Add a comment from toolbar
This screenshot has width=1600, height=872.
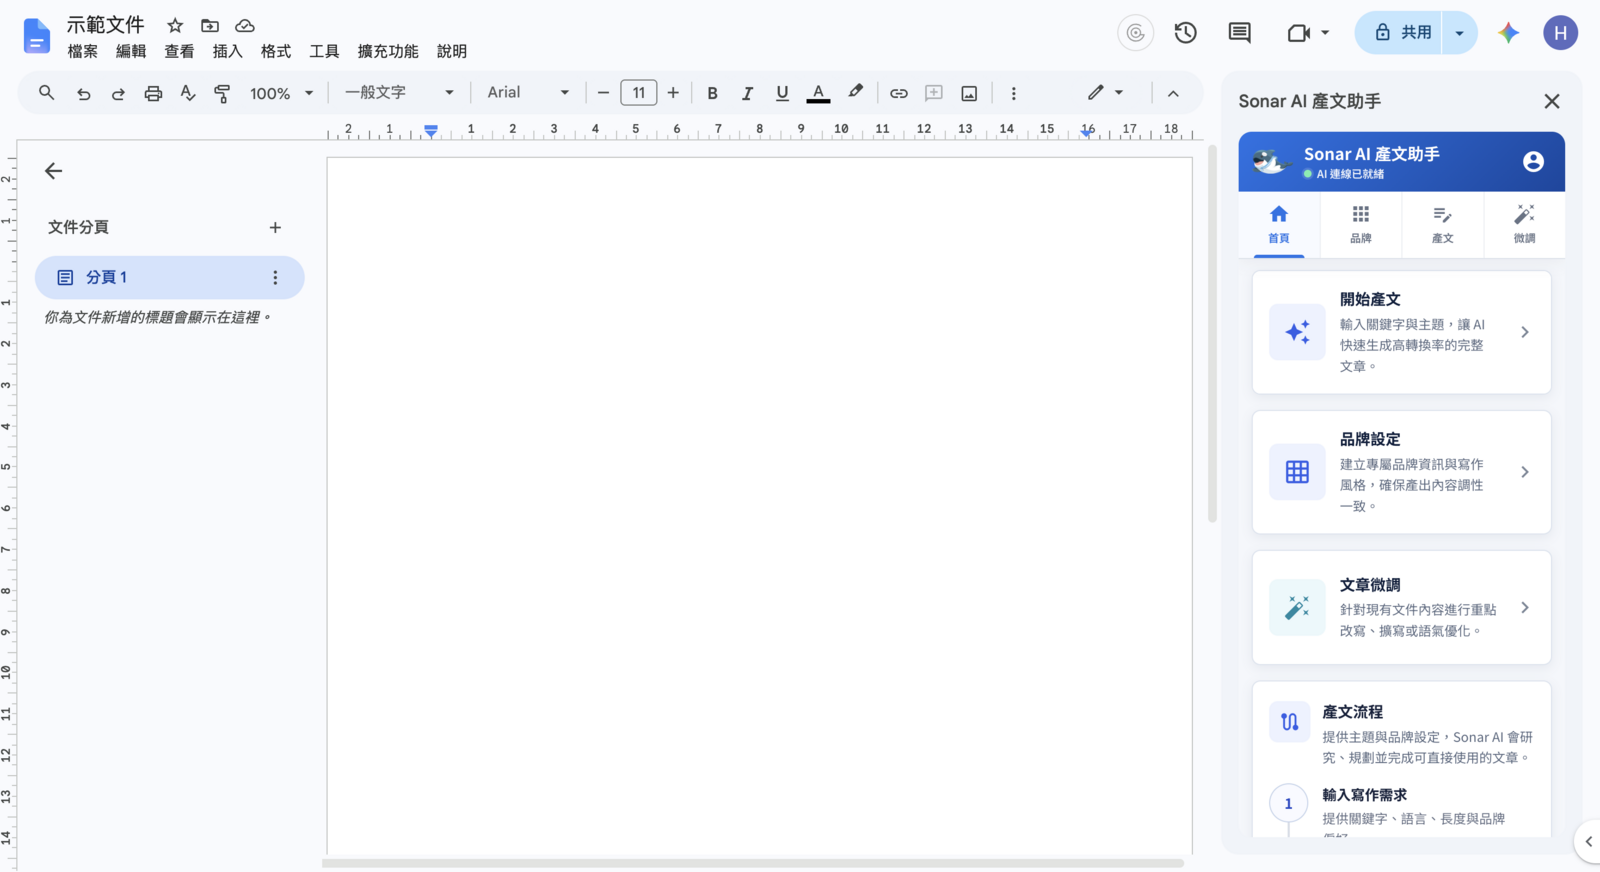point(933,93)
